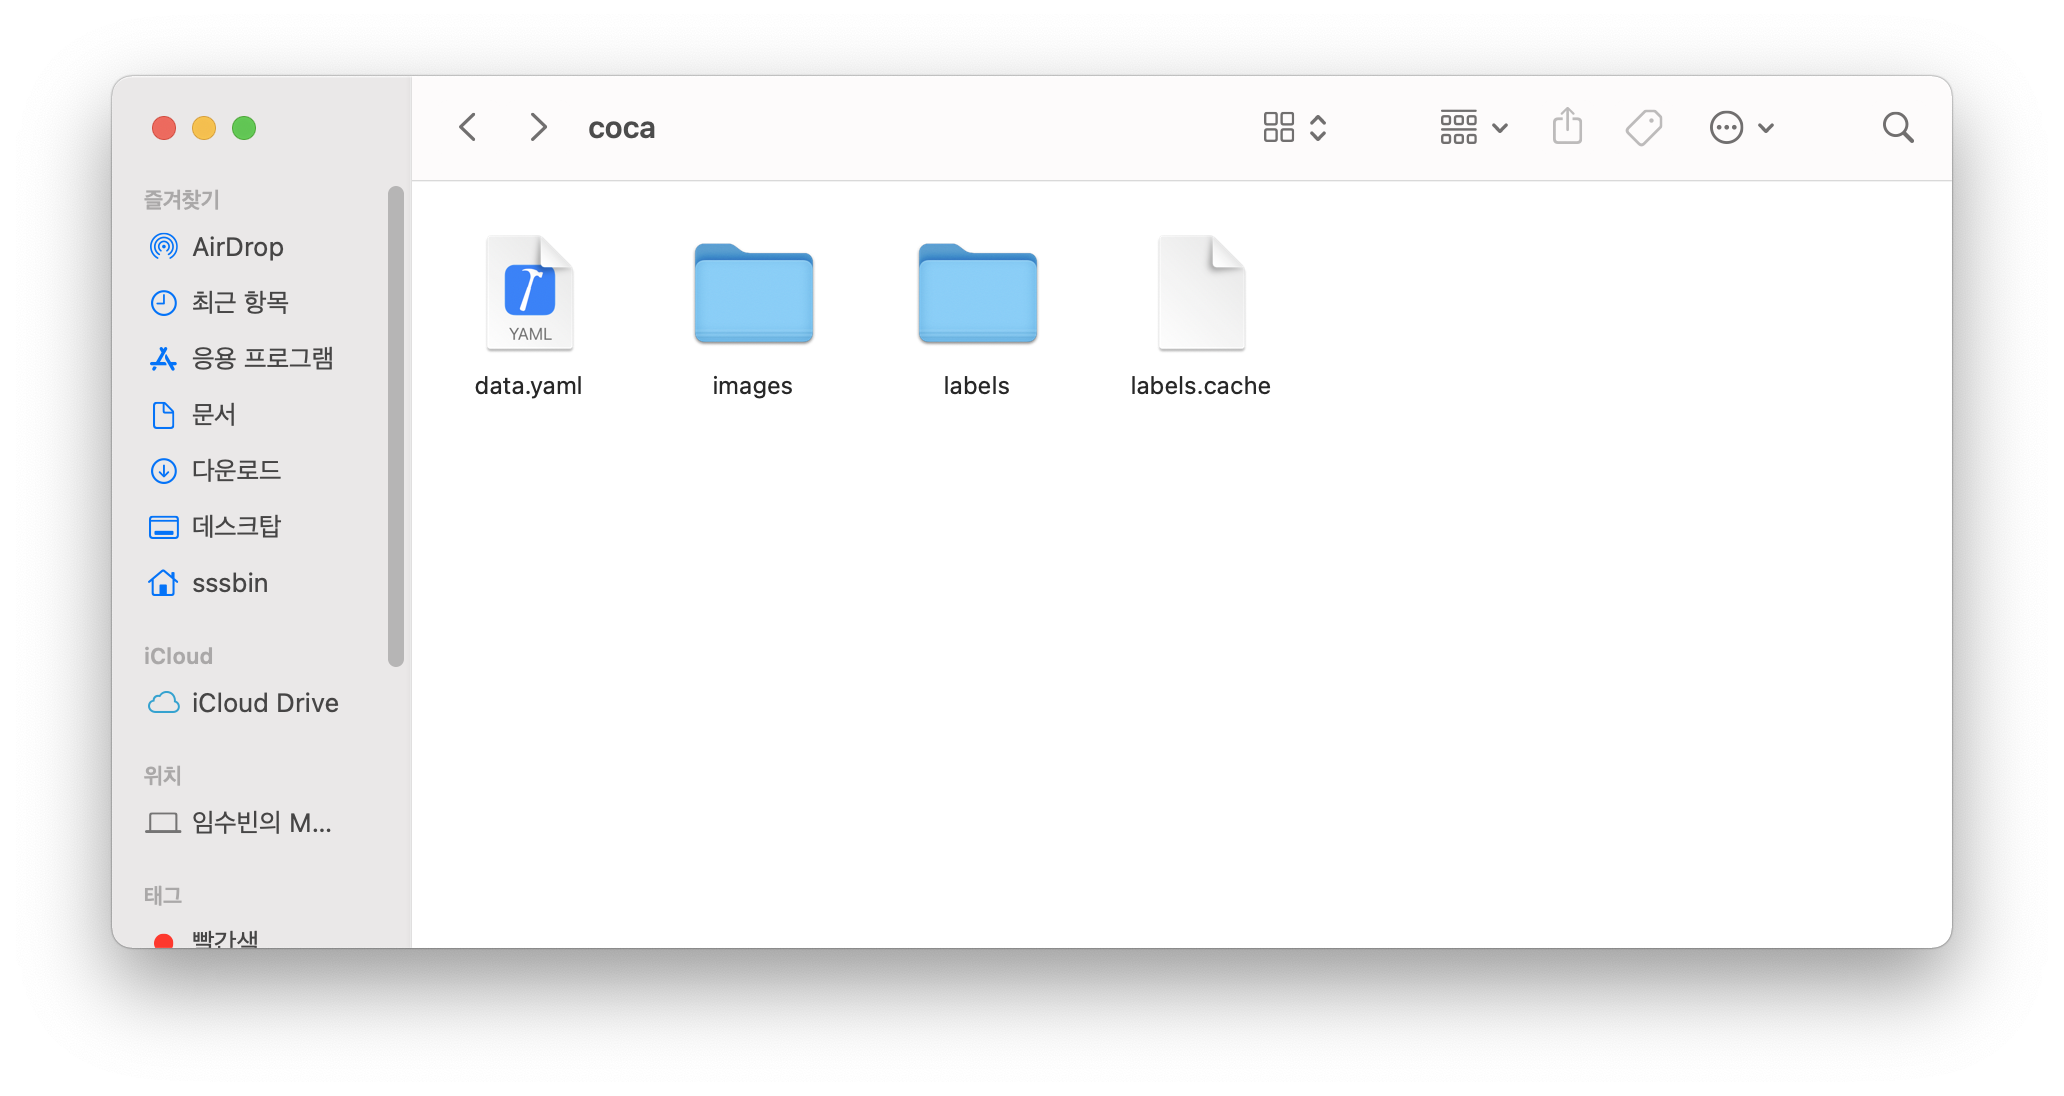Image resolution: width=2064 pixels, height=1096 pixels.
Task: Select the labels.cache file
Action: pyautogui.click(x=1201, y=293)
